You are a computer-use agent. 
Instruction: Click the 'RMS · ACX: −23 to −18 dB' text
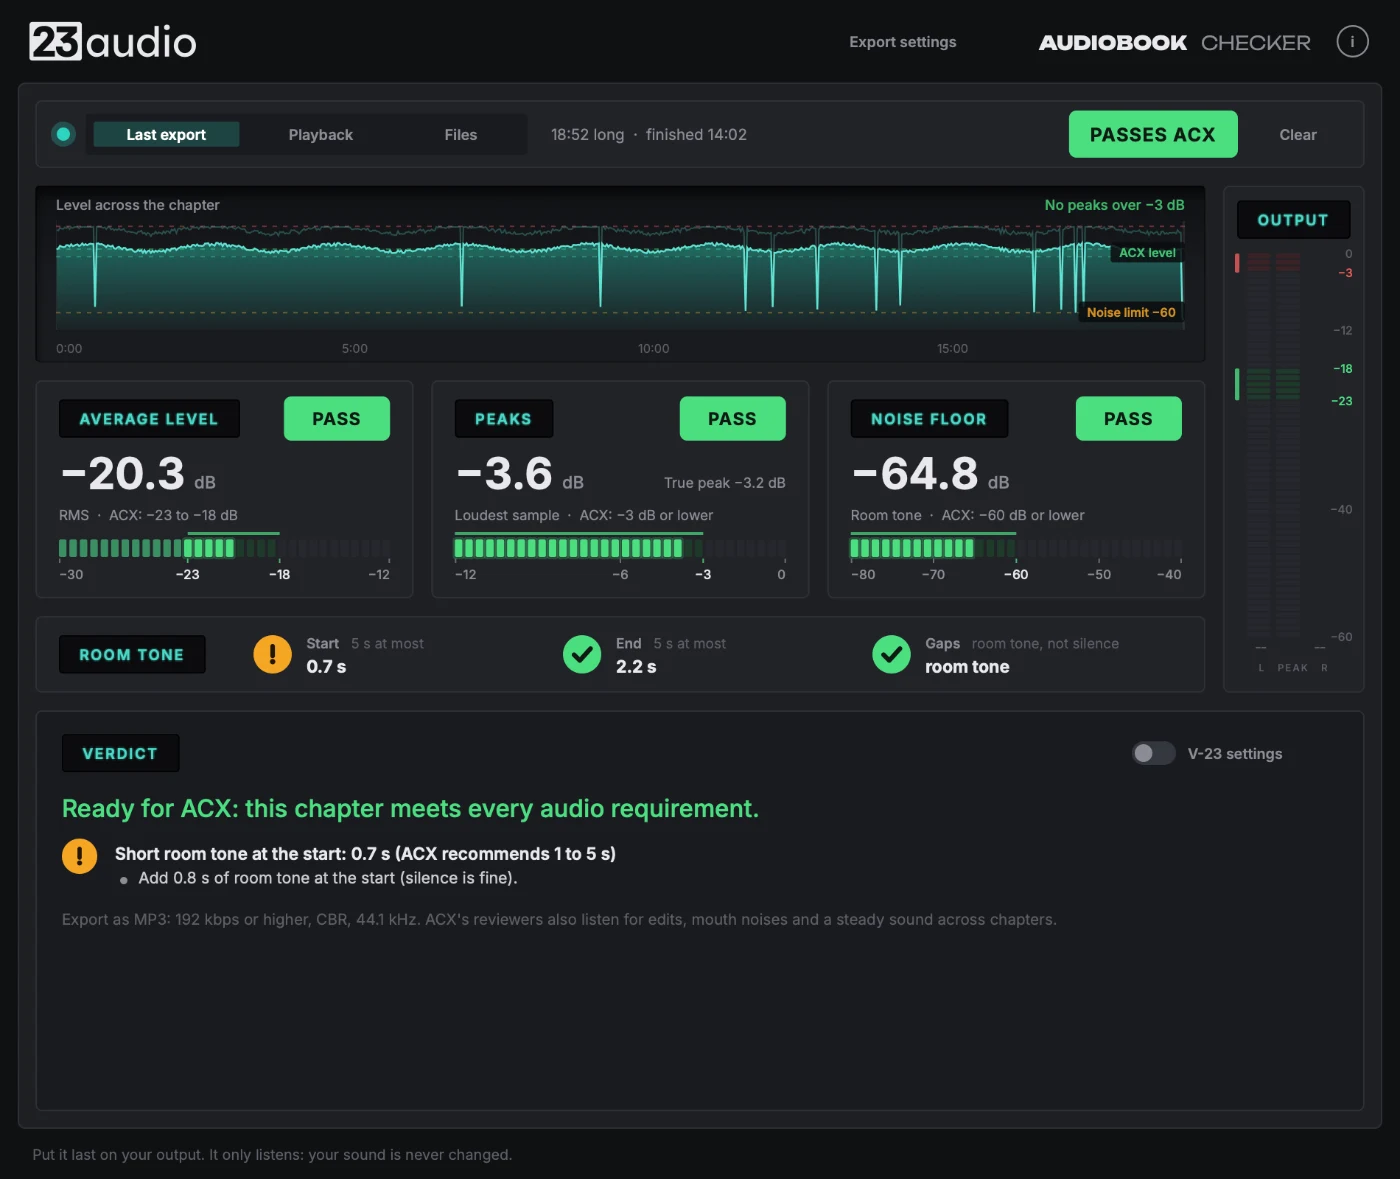pyautogui.click(x=148, y=515)
